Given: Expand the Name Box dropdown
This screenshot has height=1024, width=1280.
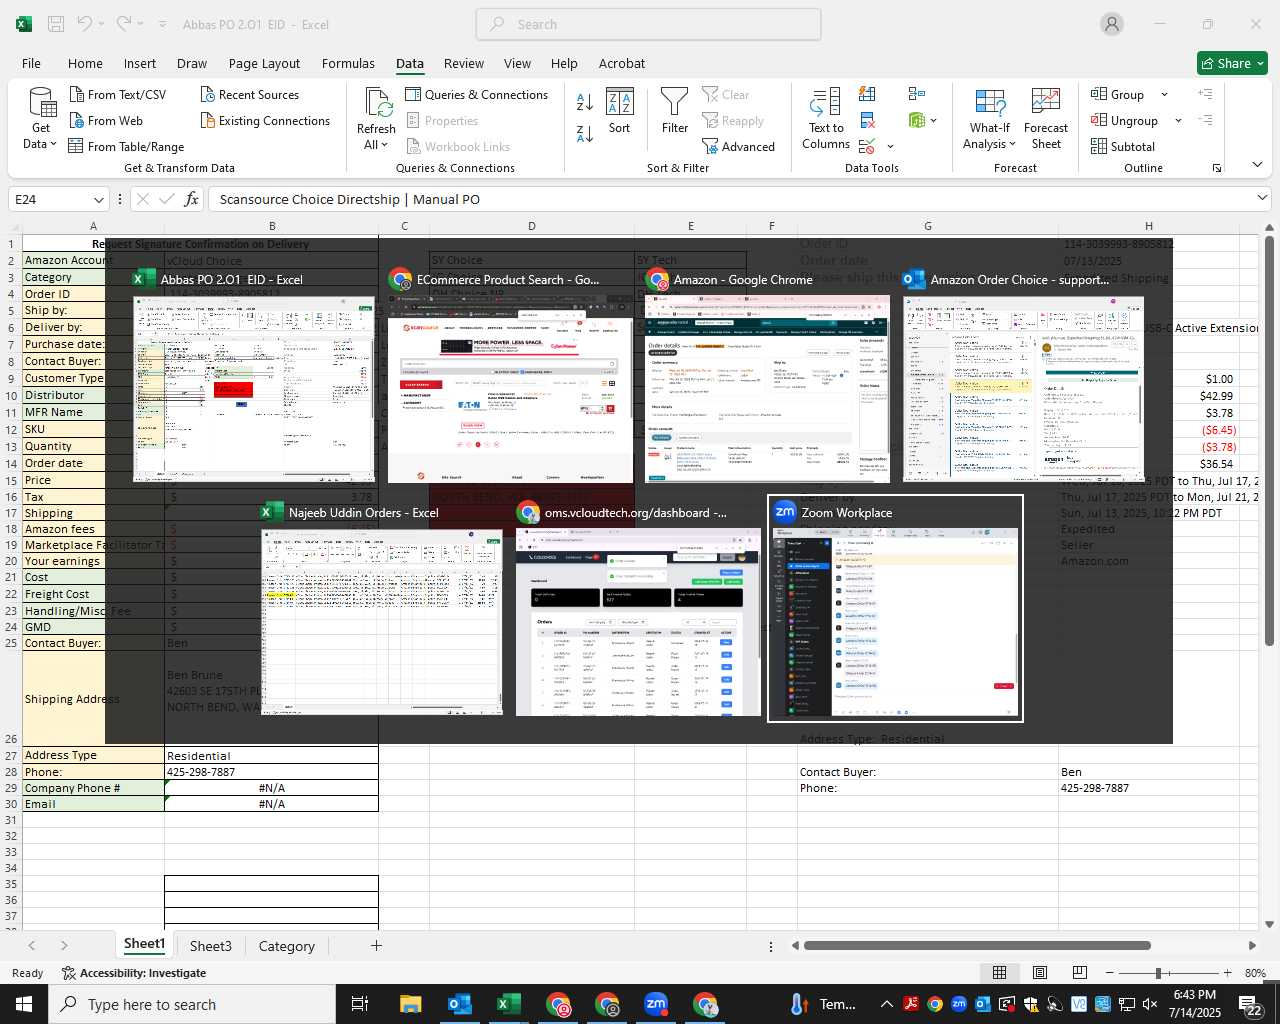Looking at the screenshot, I should point(98,199).
